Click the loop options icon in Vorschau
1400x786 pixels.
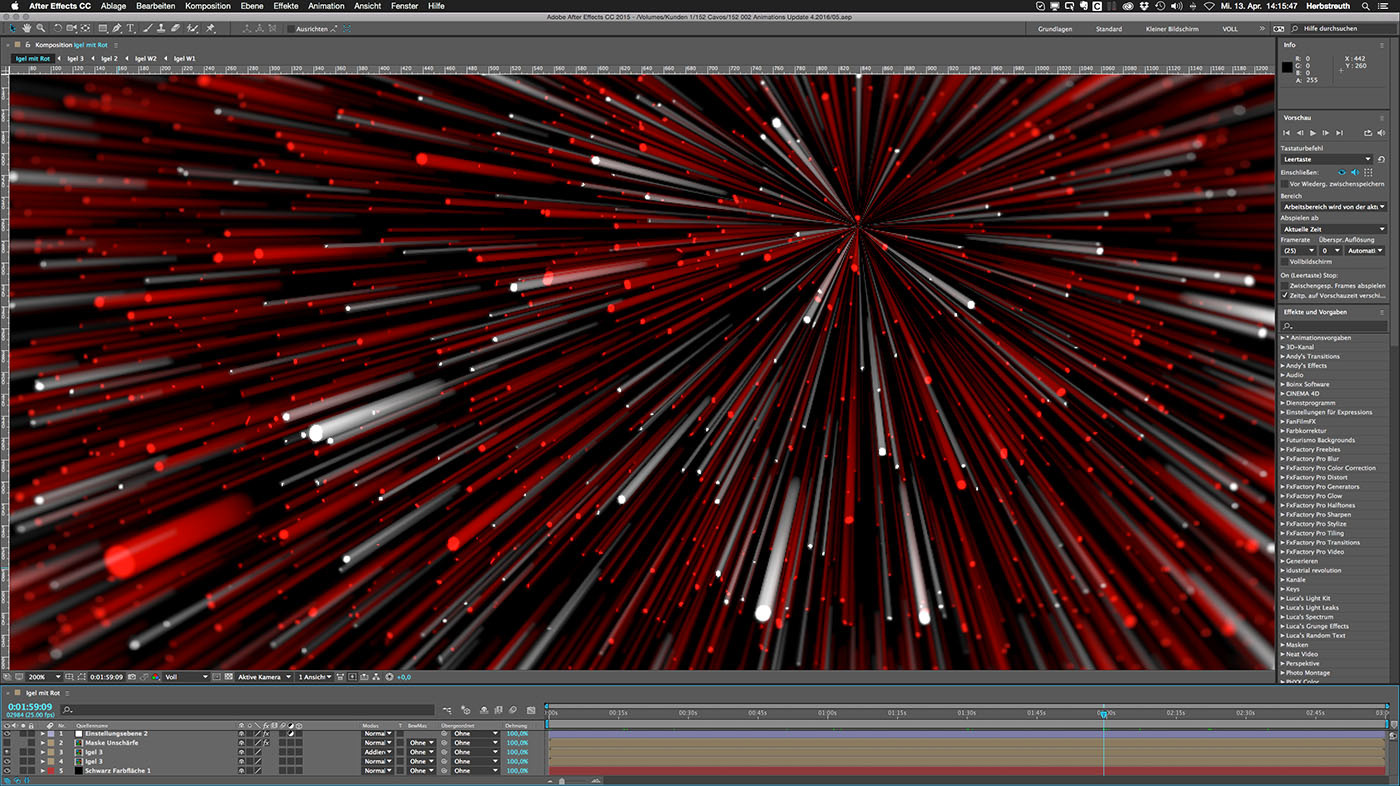tap(1368, 133)
